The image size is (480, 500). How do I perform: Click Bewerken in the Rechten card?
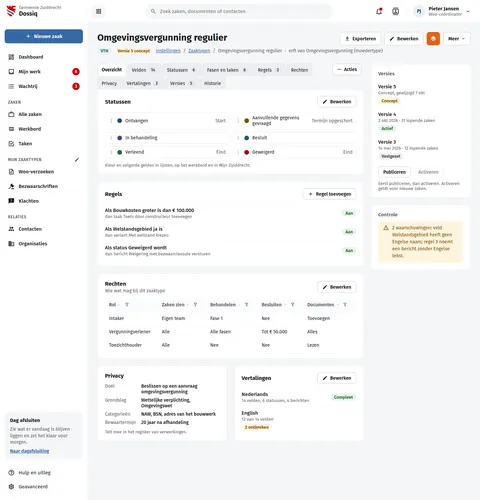click(x=337, y=287)
